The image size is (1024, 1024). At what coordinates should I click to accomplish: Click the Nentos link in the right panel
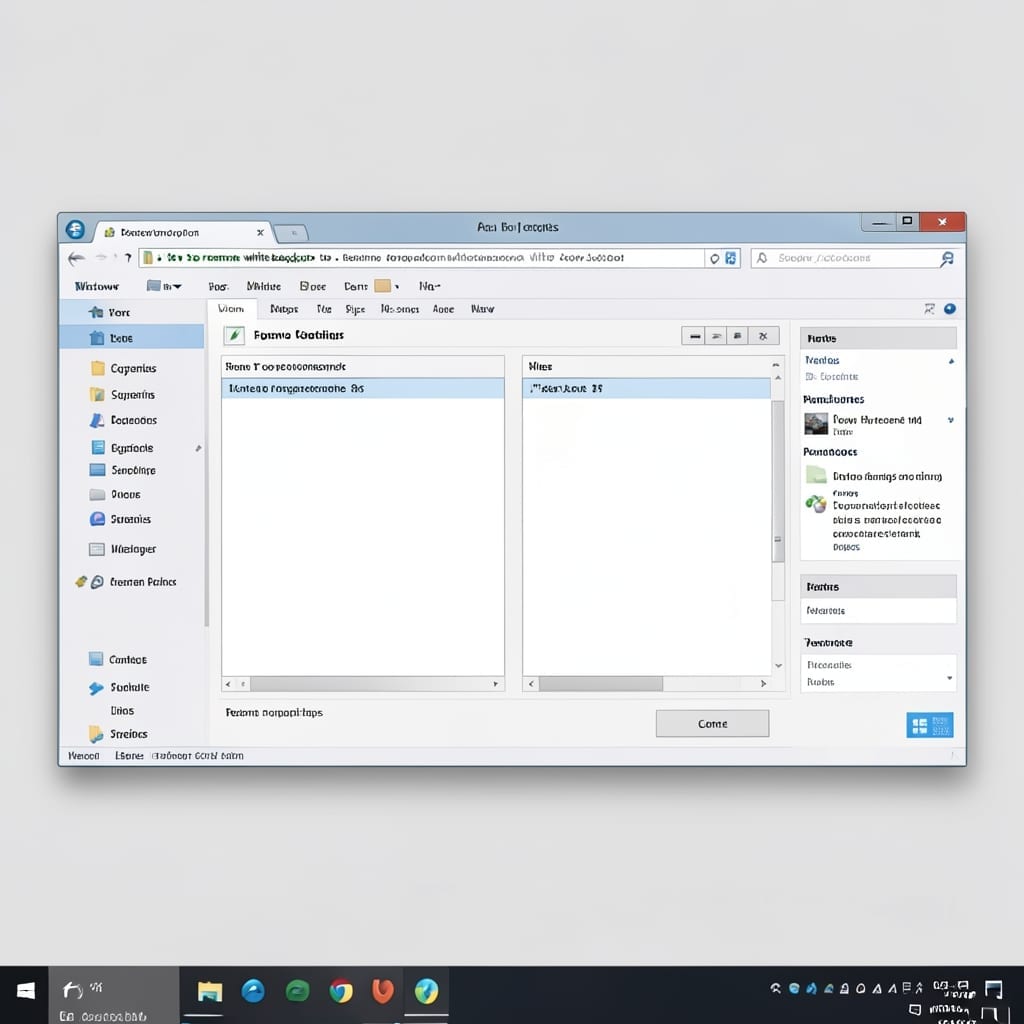point(822,360)
